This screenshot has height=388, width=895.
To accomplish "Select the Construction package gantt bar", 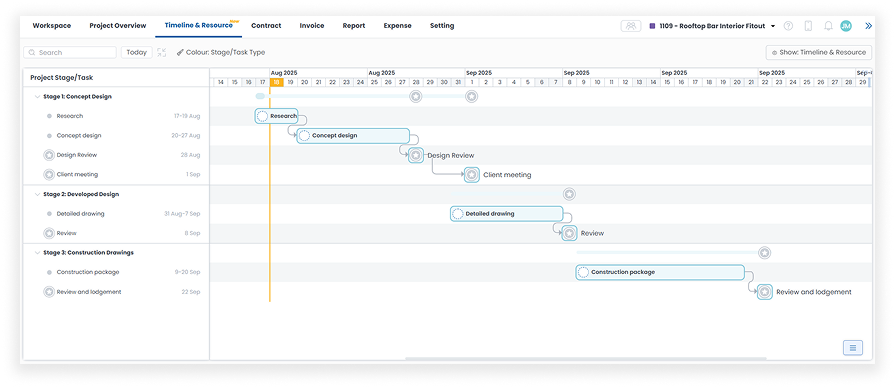I will [x=660, y=272].
